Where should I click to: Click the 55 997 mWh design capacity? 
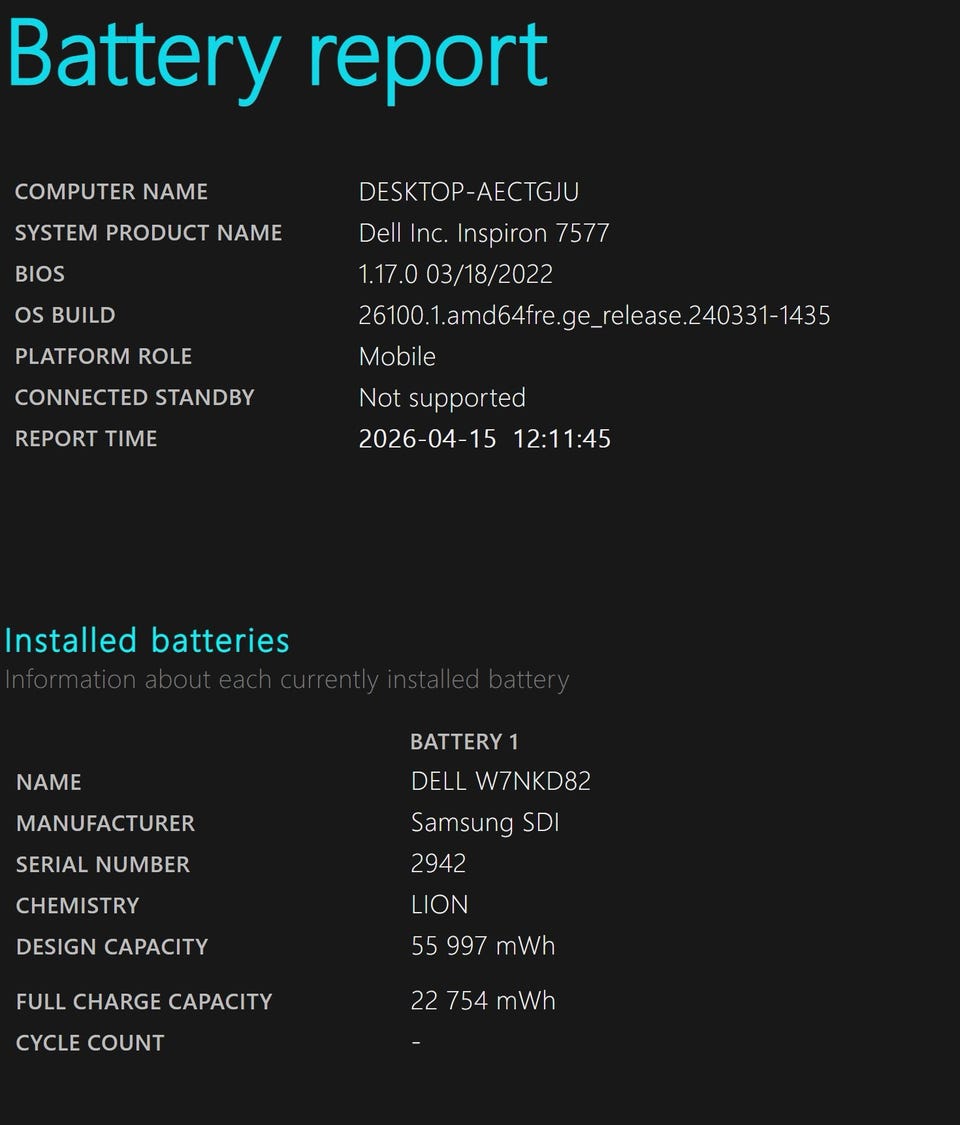coord(482,946)
